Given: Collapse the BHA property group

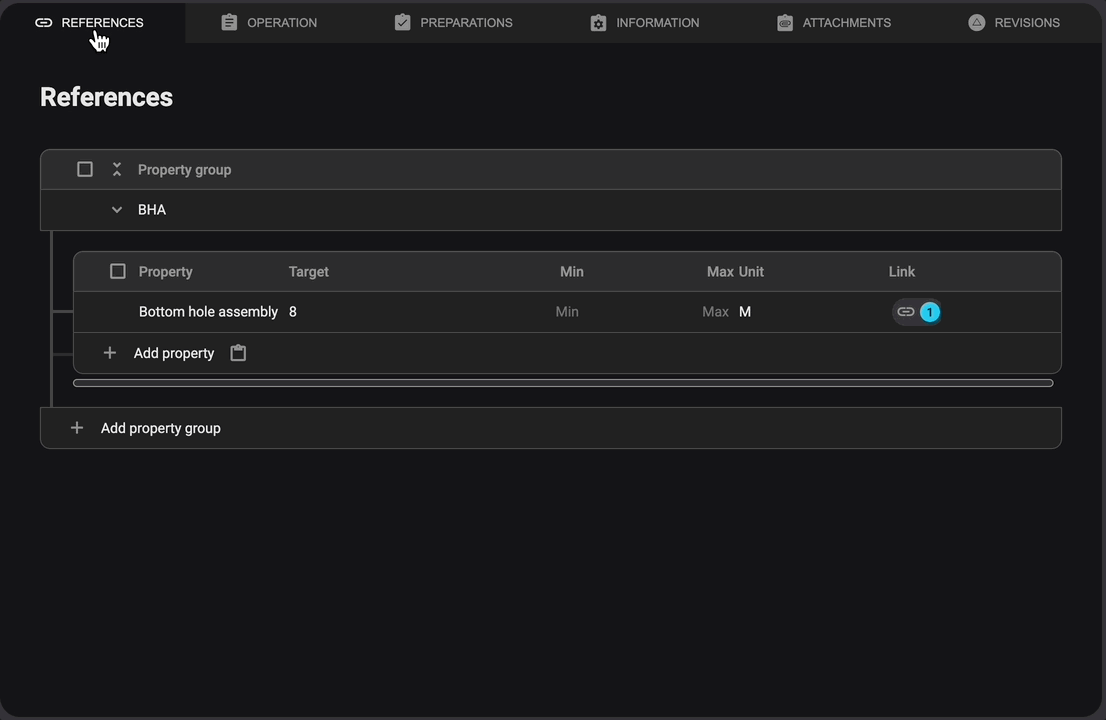Looking at the screenshot, I should tap(116, 209).
